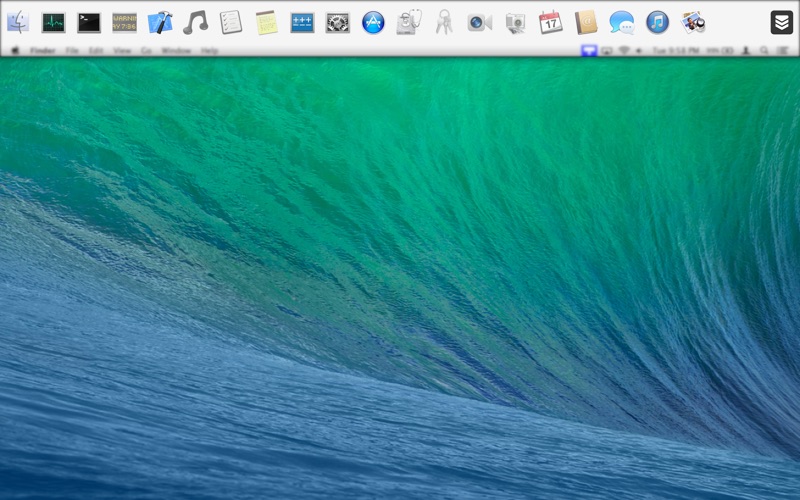Open Keychain Access keys icon
This screenshot has width=800, height=500.
444,22
